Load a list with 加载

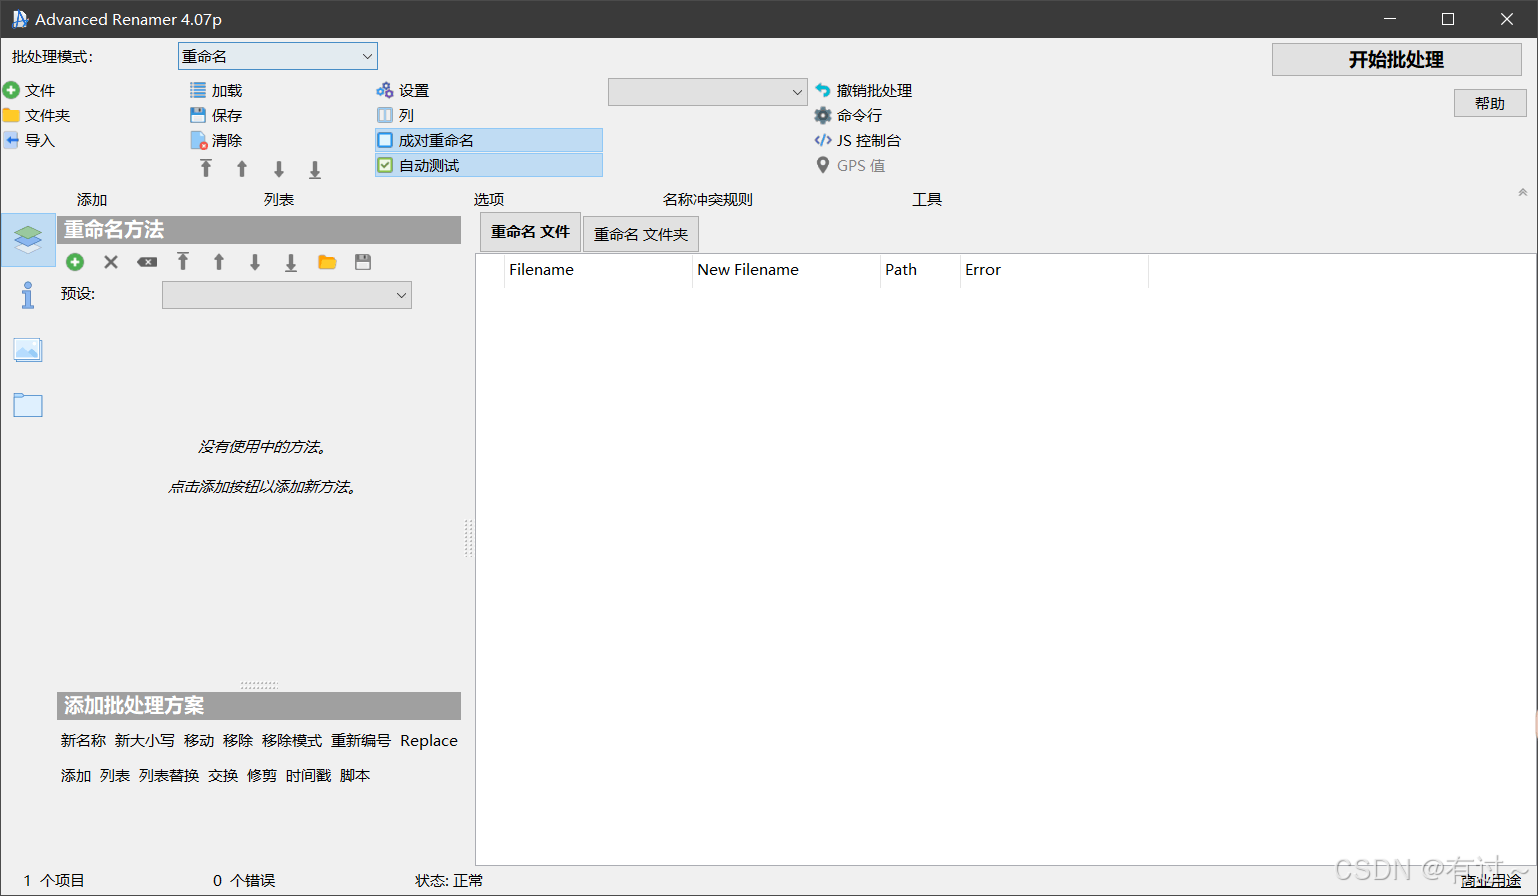point(216,90)
